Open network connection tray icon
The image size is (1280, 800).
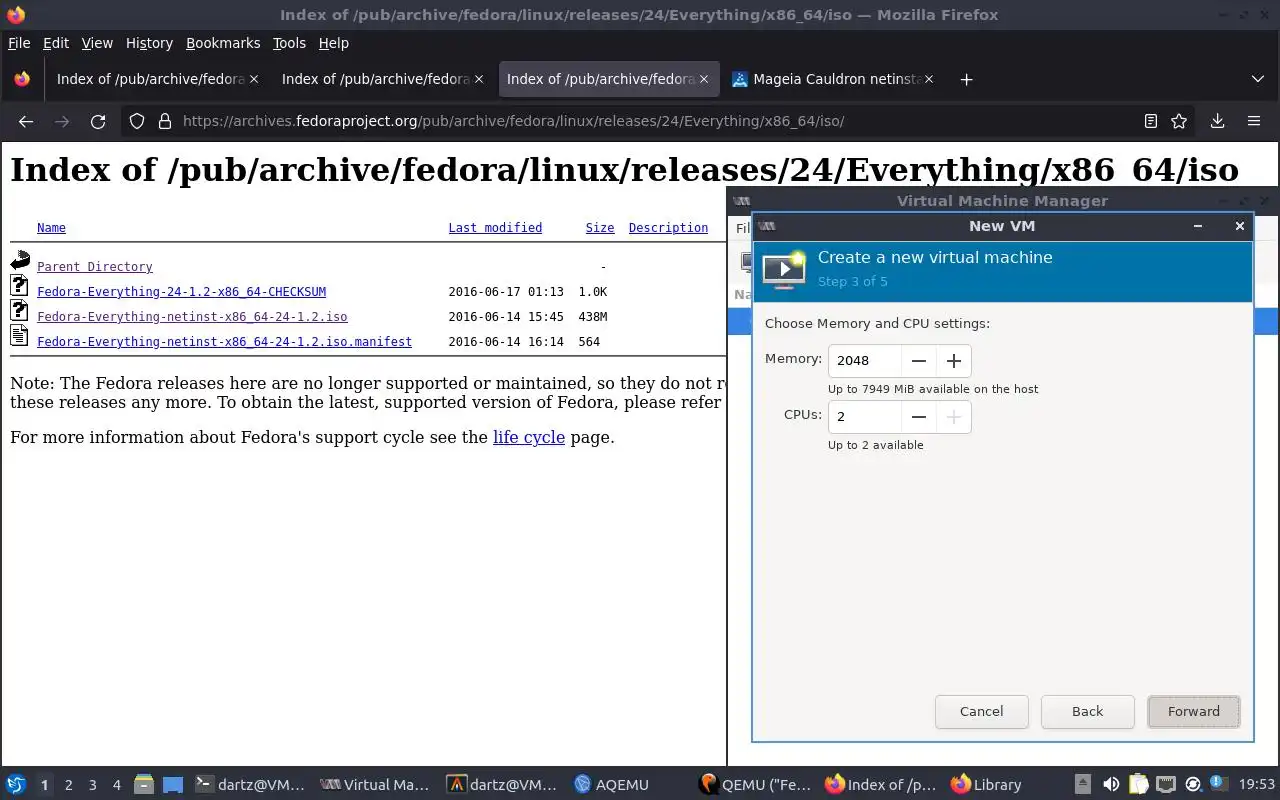(1165, 784)
